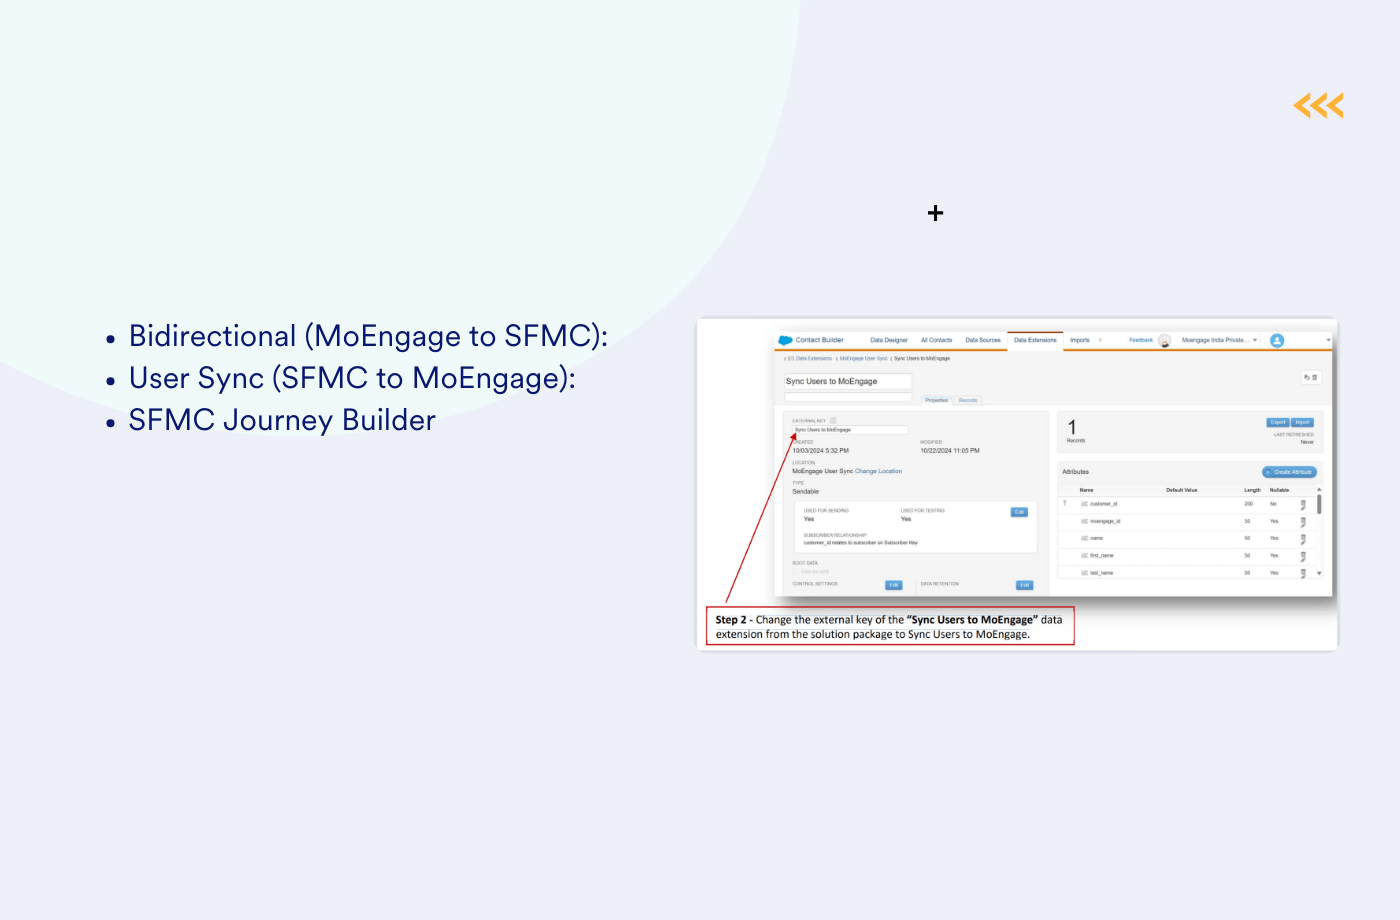Click the user profile avatar icon

tap(1277, 340)
